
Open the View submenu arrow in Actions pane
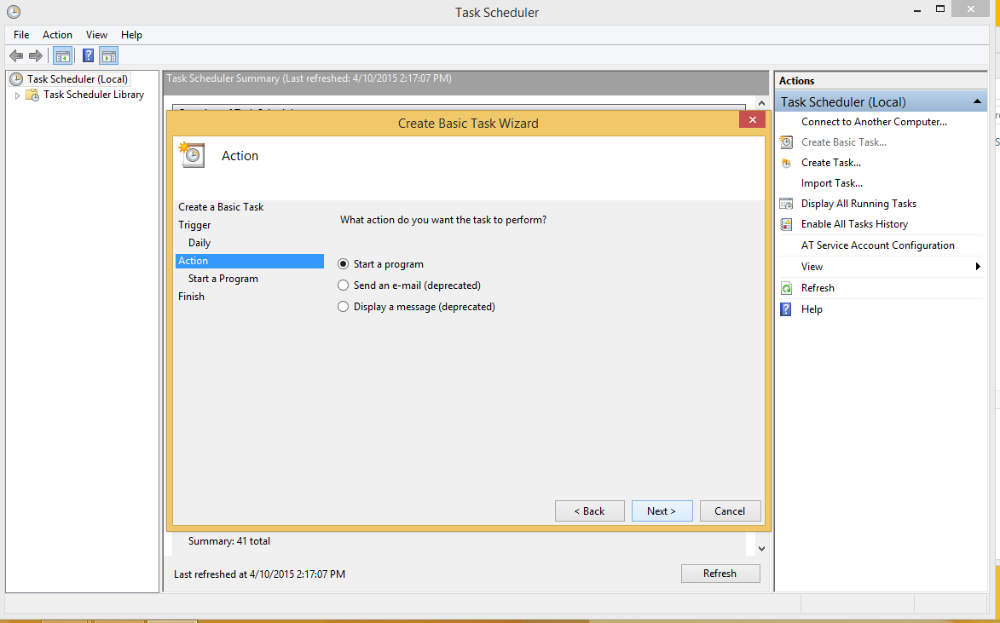point(978,267)
